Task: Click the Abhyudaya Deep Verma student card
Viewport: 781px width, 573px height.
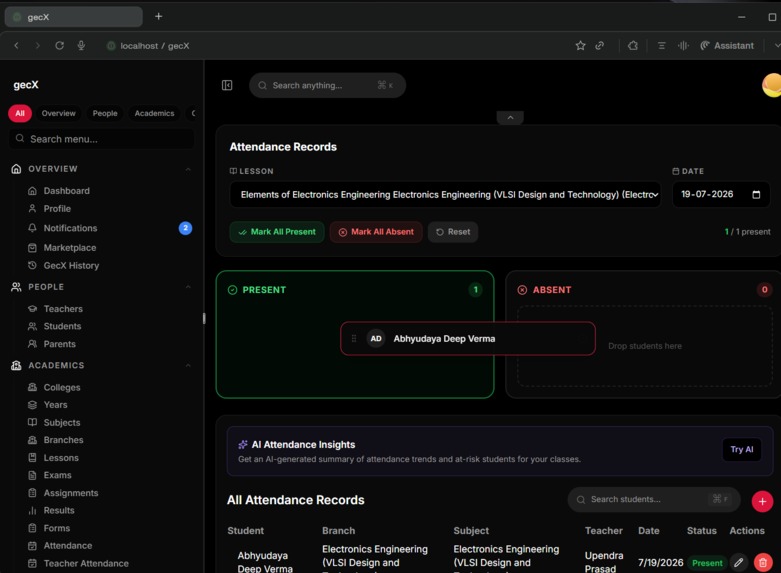Action: coord(468,338)
